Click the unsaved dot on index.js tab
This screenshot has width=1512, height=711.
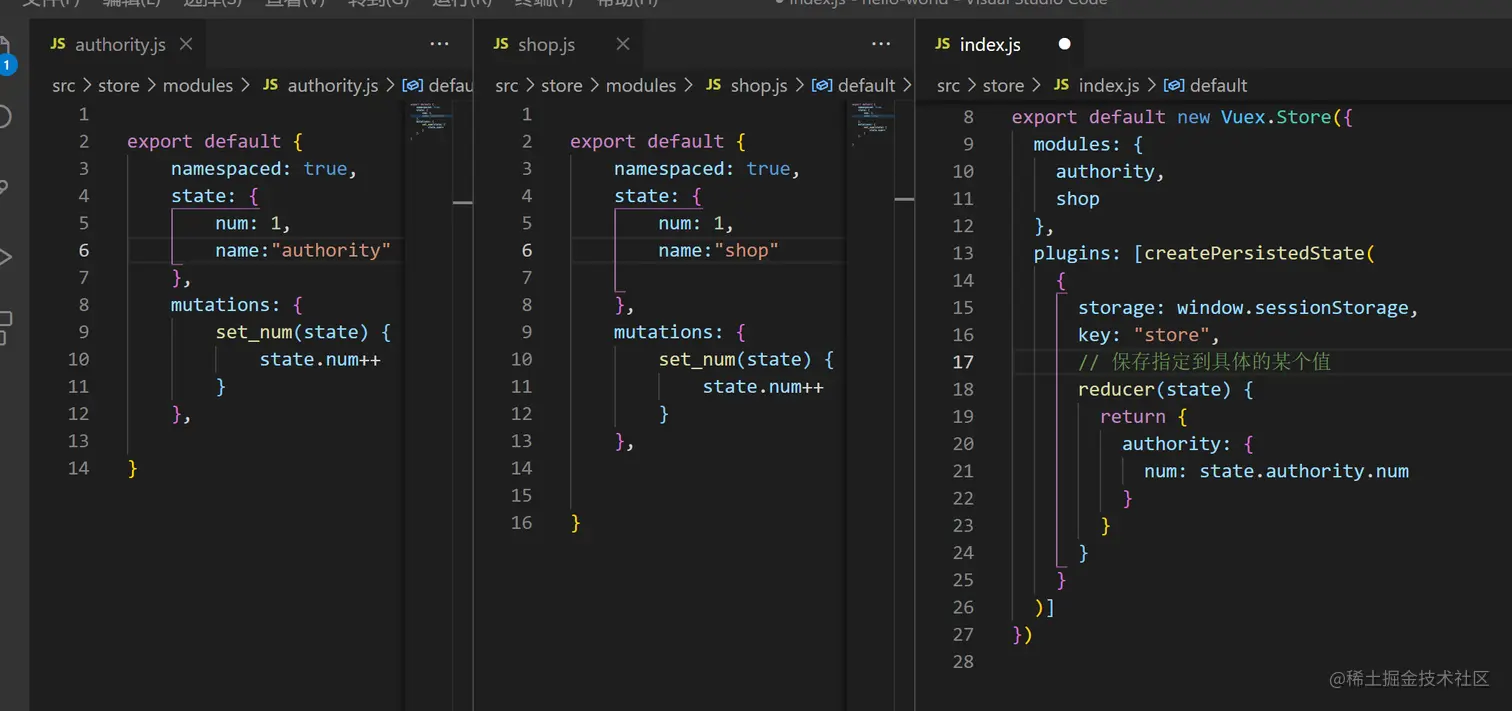coord(1064,44)
